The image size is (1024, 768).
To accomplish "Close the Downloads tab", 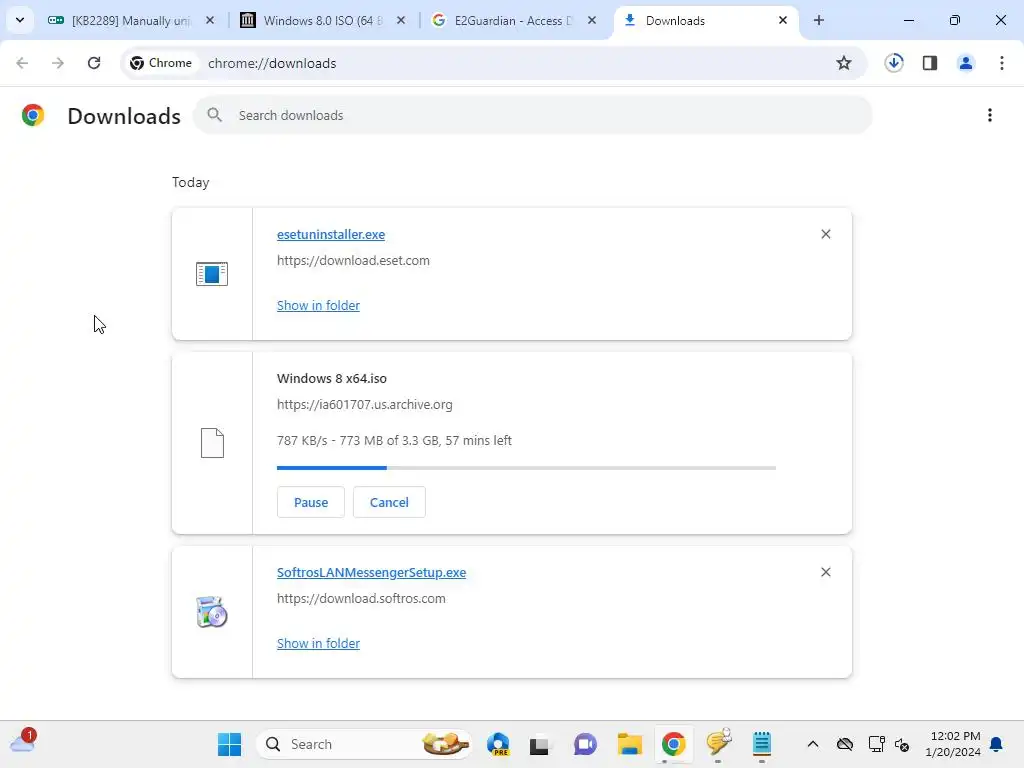I will click(782, 20).
